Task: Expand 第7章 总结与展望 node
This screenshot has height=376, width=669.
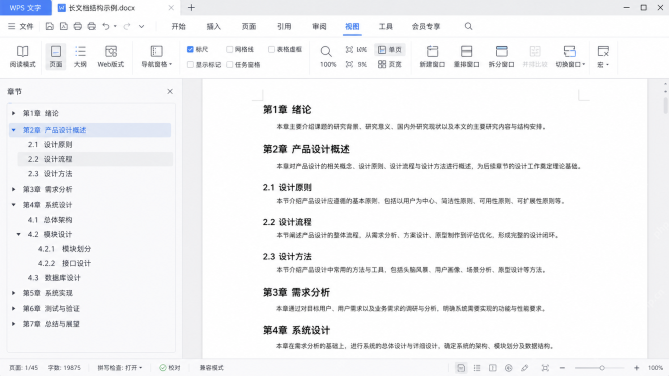Action: point(14,324)
